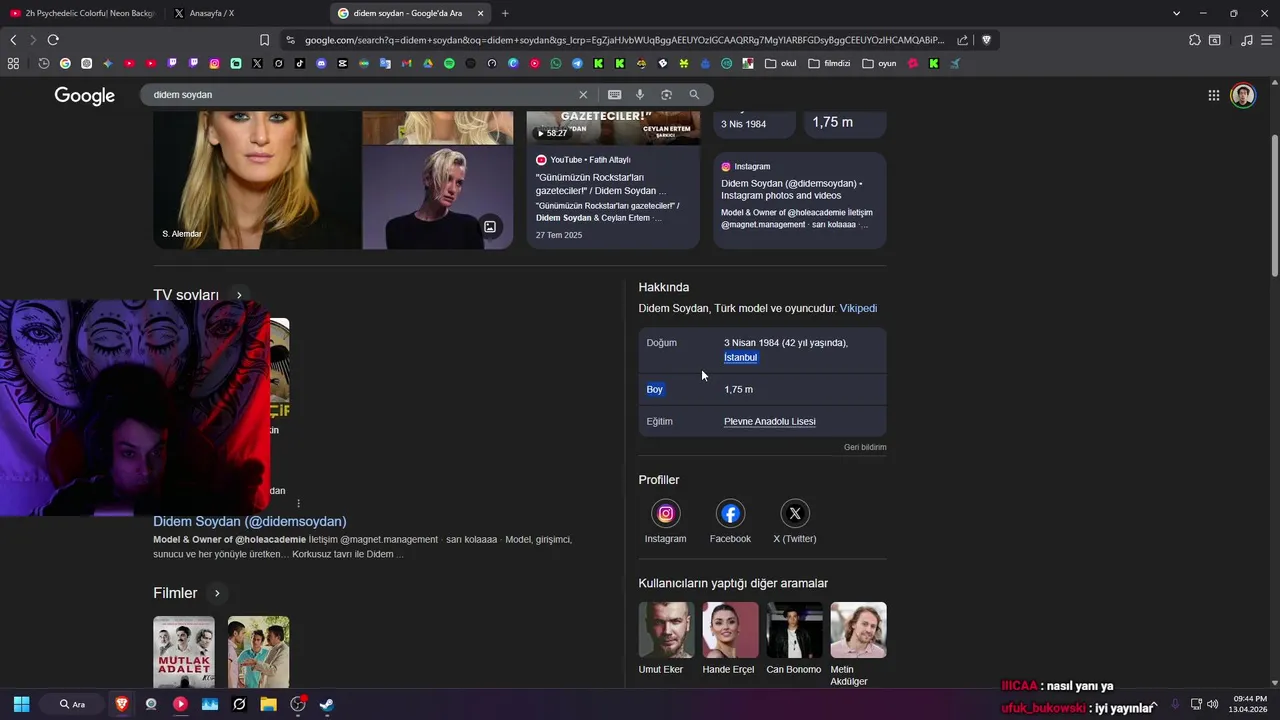Open the Mutlak Adalet film poster
1280x720 pixels.
tap(184, 651)
